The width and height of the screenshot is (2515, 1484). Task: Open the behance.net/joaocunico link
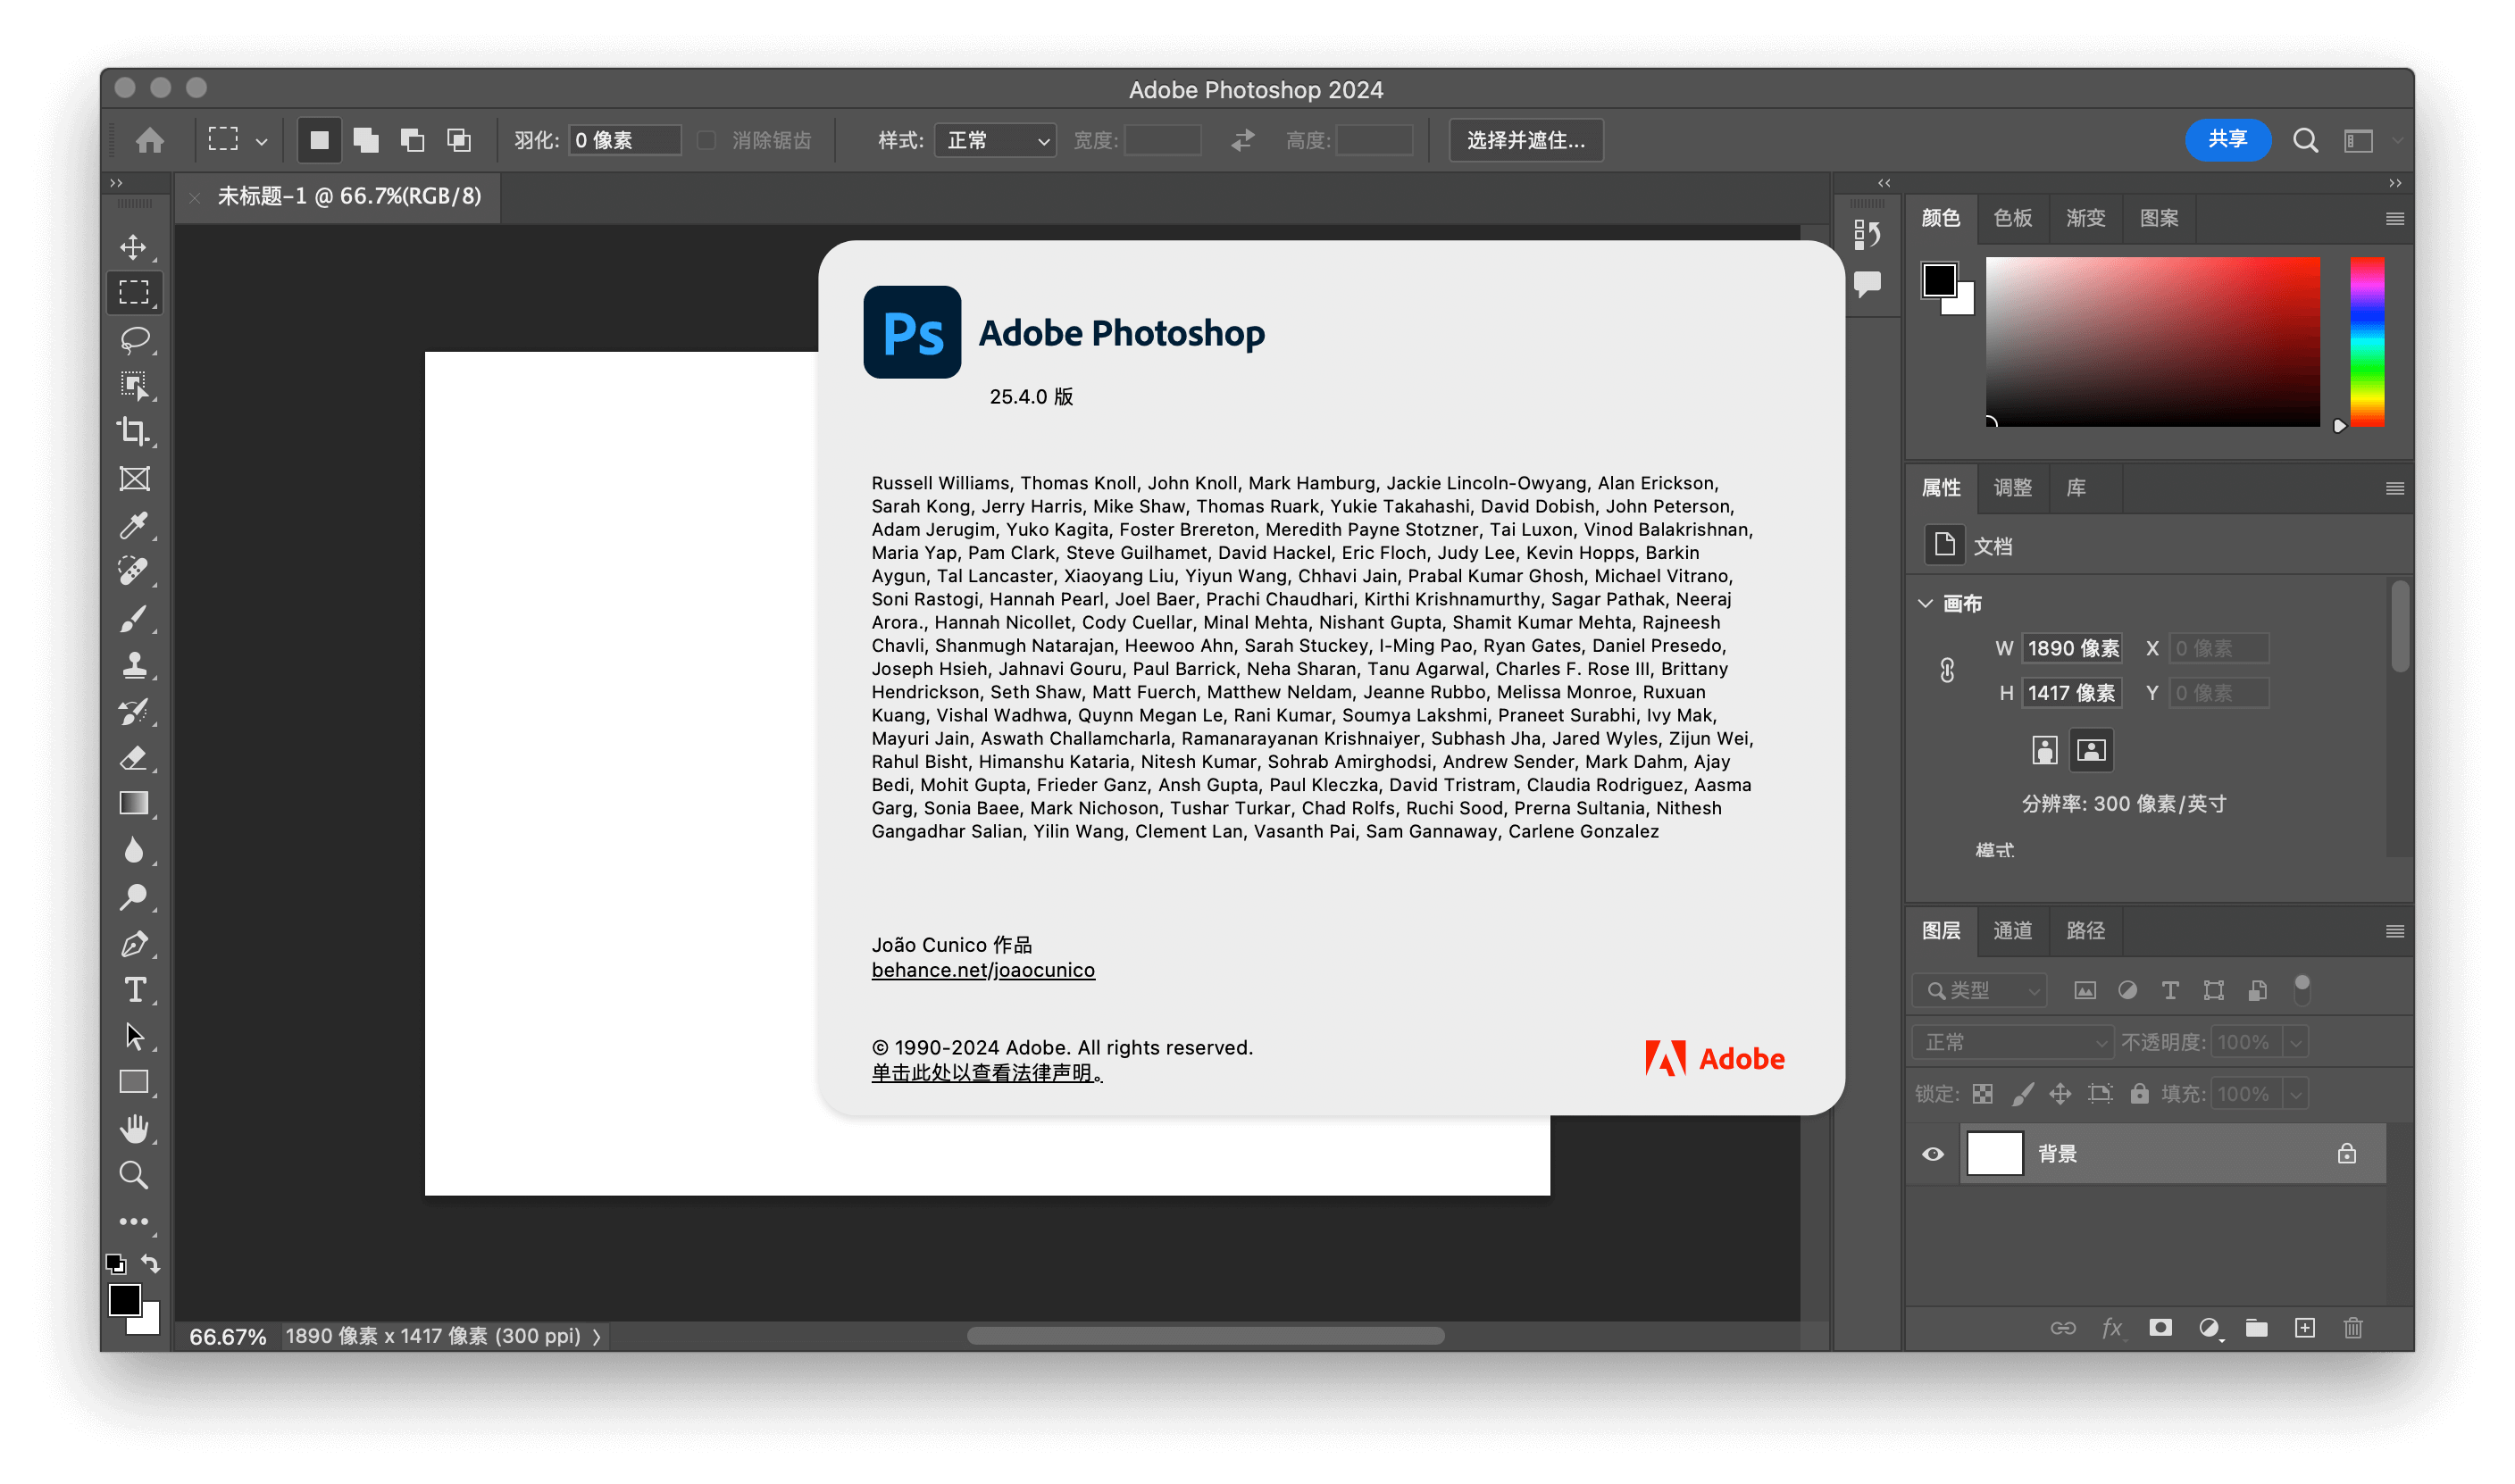click(983, 970)
